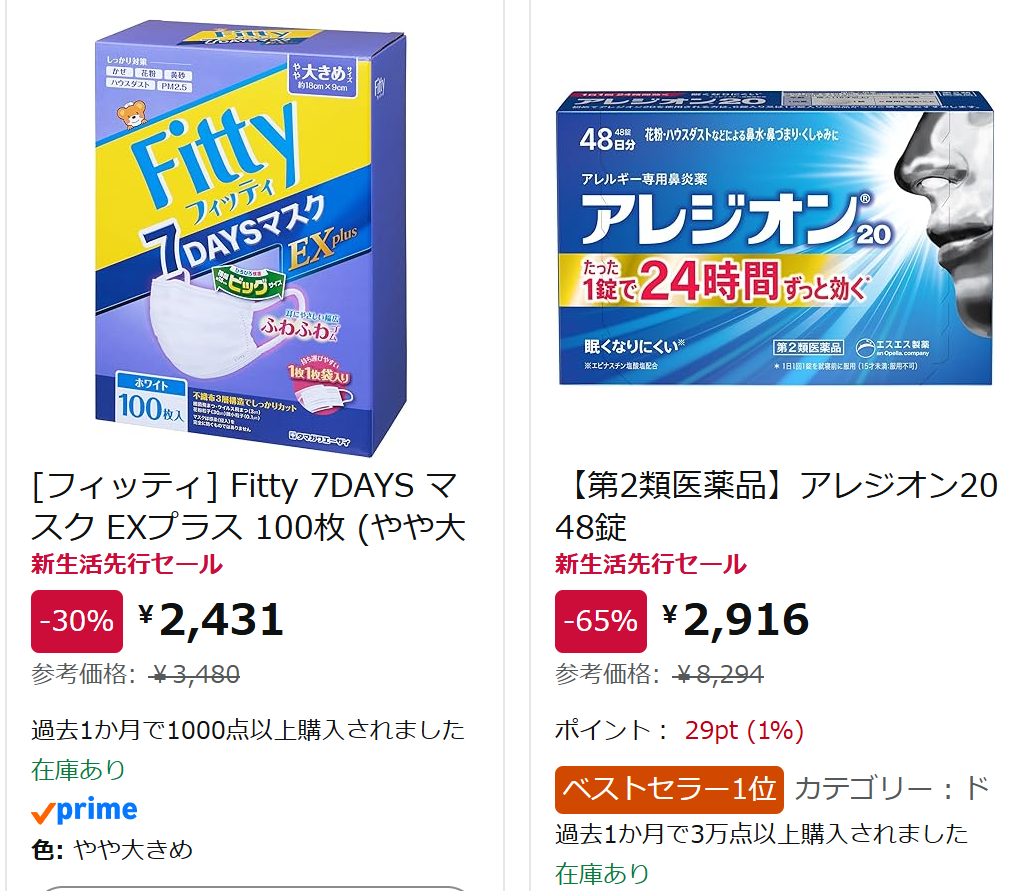The width and height of the screenshot is (1018, 891).
Task: Click 新生活先行セール label under アレジオン20
Action: (x=651, y=564)
